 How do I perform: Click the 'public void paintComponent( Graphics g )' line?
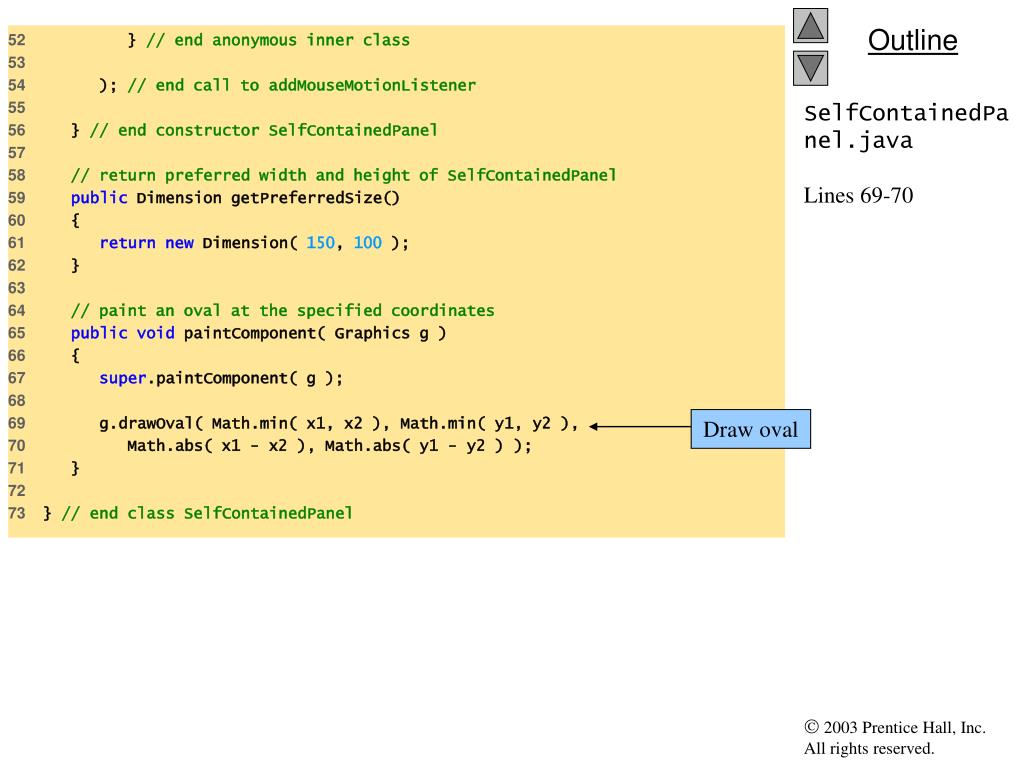pyautogui.click(x=259, y=333)
